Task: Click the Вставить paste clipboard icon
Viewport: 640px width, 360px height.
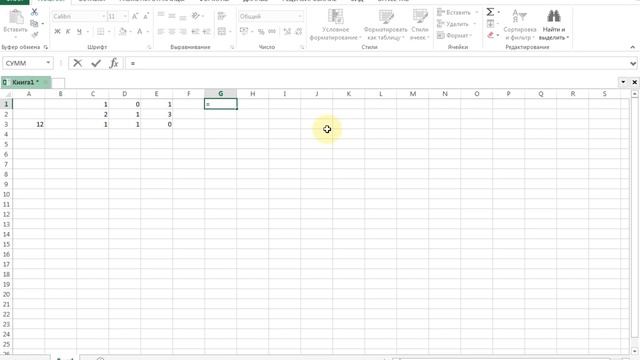Action: point(16,17)
